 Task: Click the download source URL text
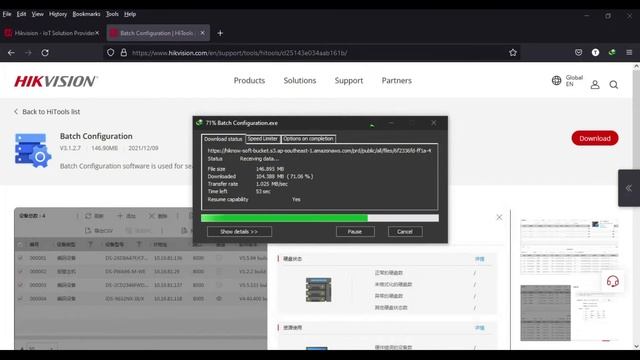point(319,151)
